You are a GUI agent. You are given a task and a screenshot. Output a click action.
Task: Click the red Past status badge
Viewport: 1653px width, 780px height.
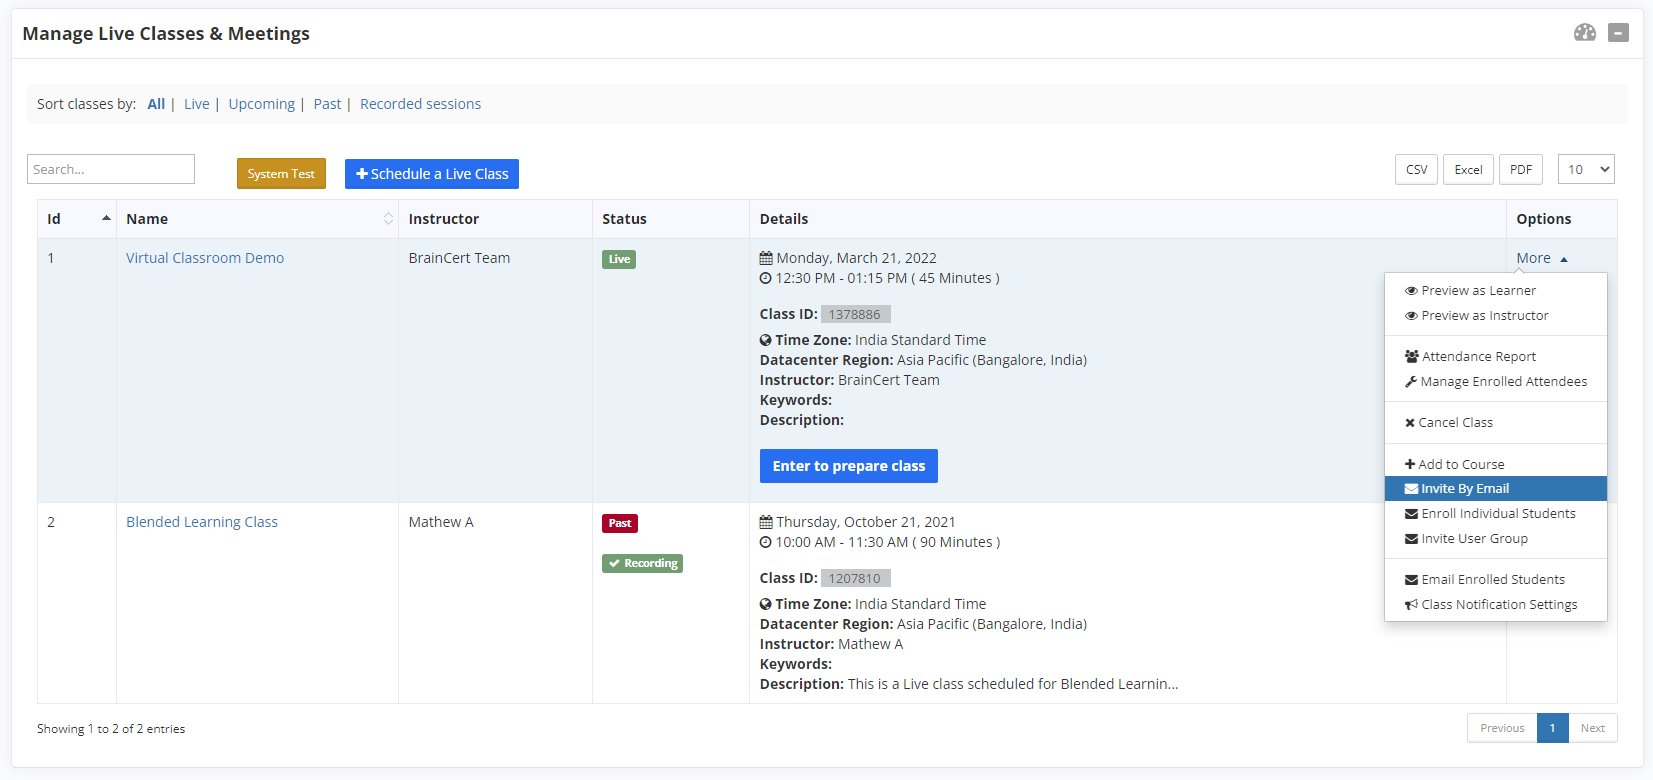(x=620, y=523)
